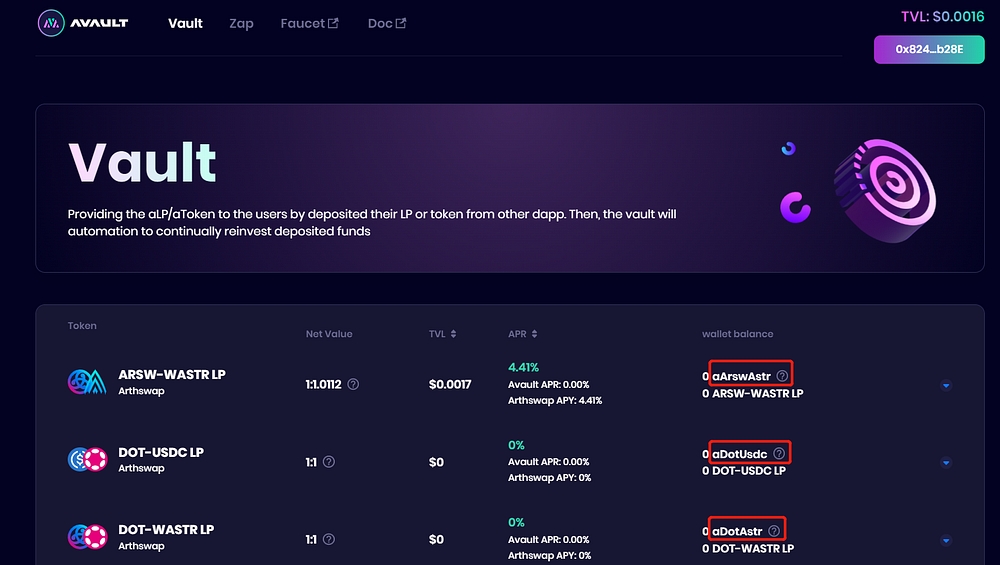Click Net Value help icon for DOT-WASTR

[329, 539]
